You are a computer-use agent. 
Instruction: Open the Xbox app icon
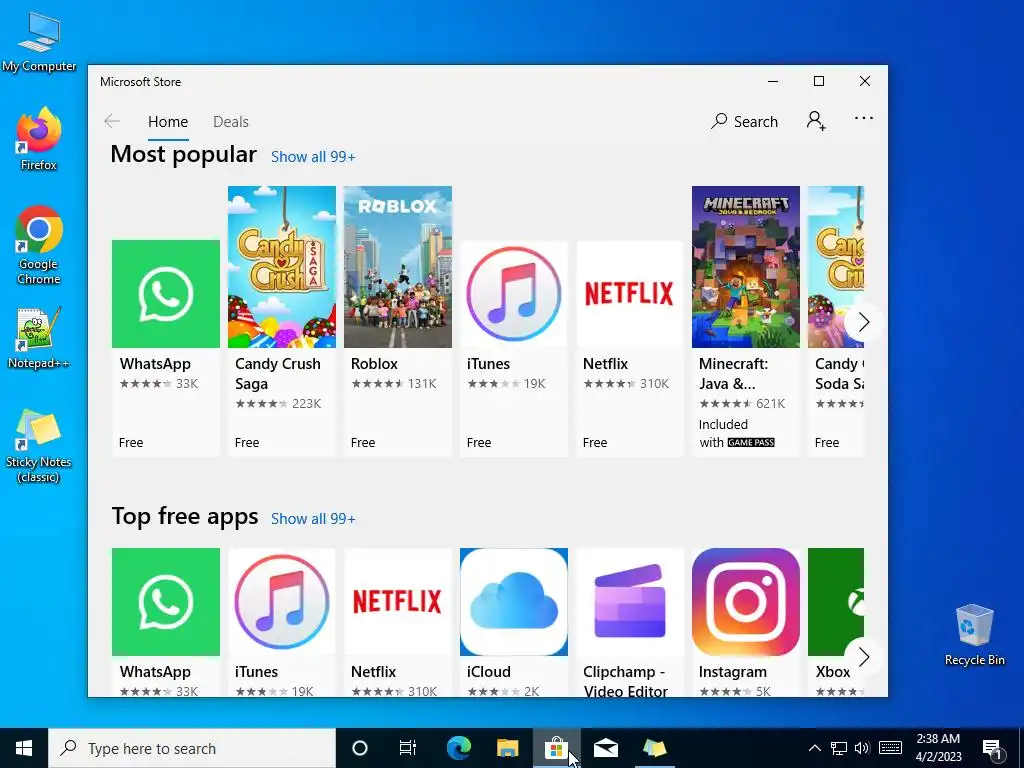tap(836, 601)
